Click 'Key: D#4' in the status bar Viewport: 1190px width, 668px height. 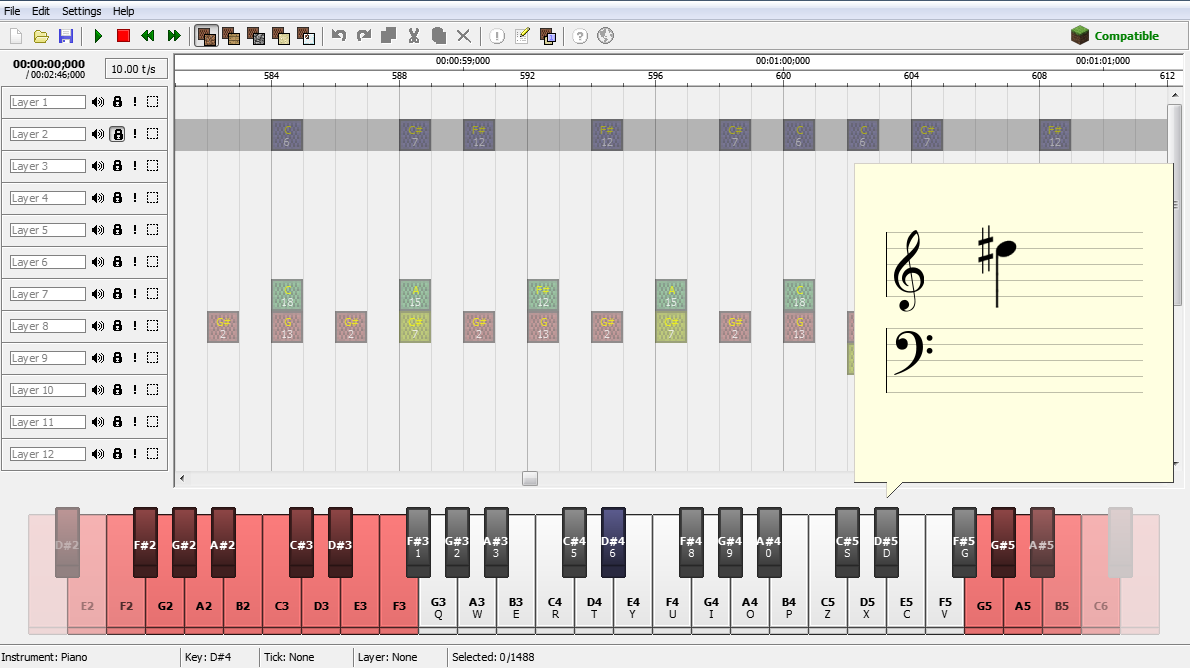pyautogui.click(x=208, y=657)
